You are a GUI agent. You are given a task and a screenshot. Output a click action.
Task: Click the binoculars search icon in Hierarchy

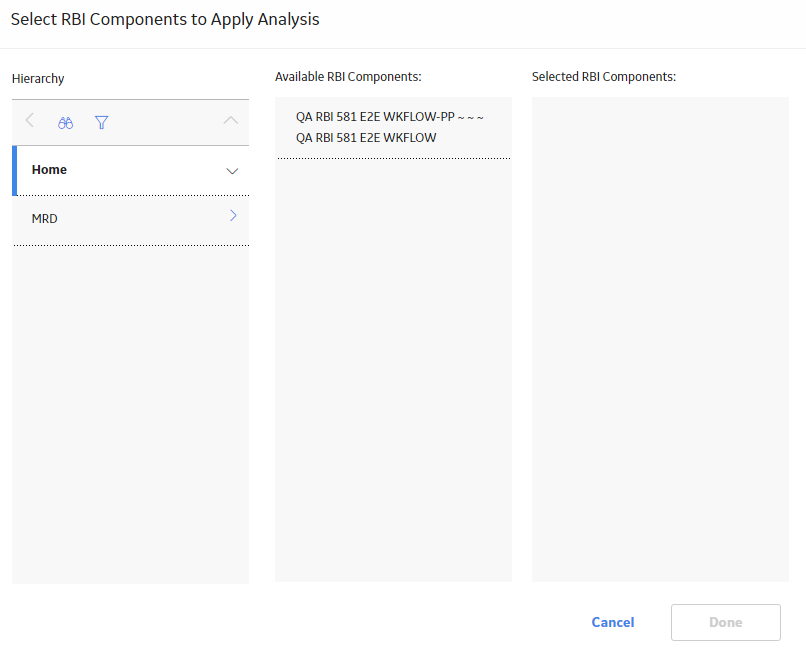click(65, 123)
